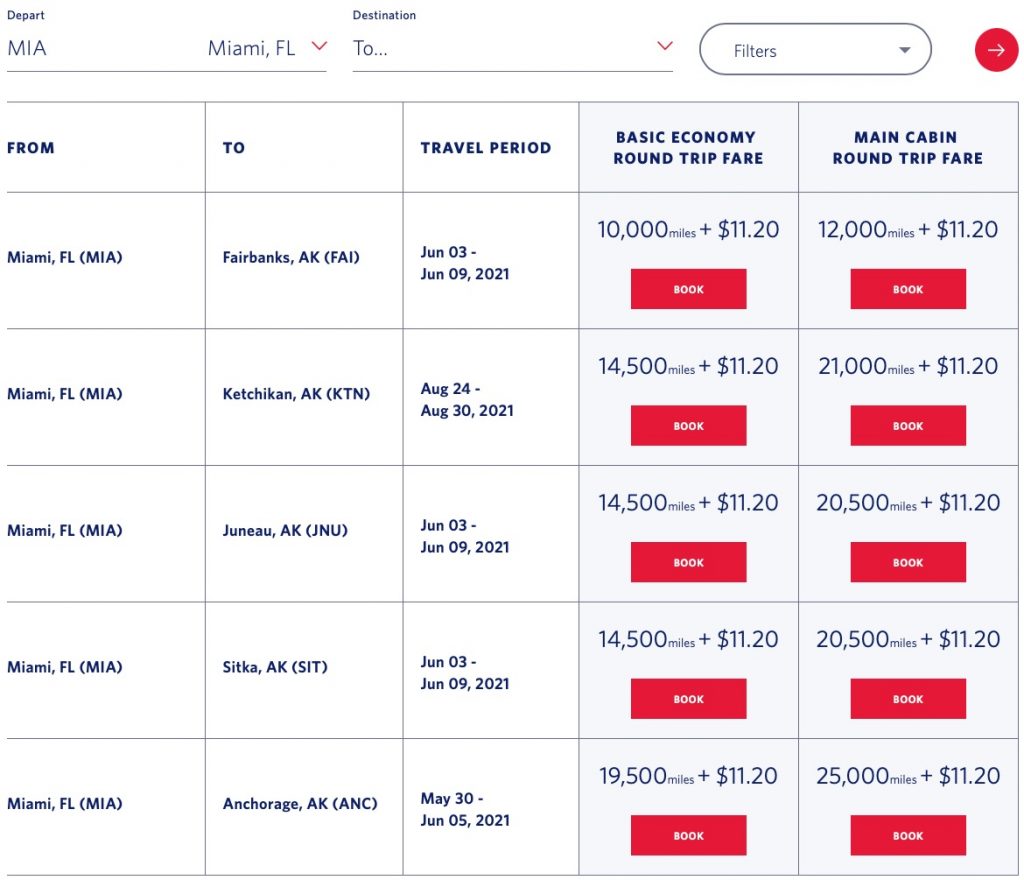This screenshot has height=880, width=1024.
Task: Book Basic Economy fare to Anchorage
Action: (x=688, y=836)
